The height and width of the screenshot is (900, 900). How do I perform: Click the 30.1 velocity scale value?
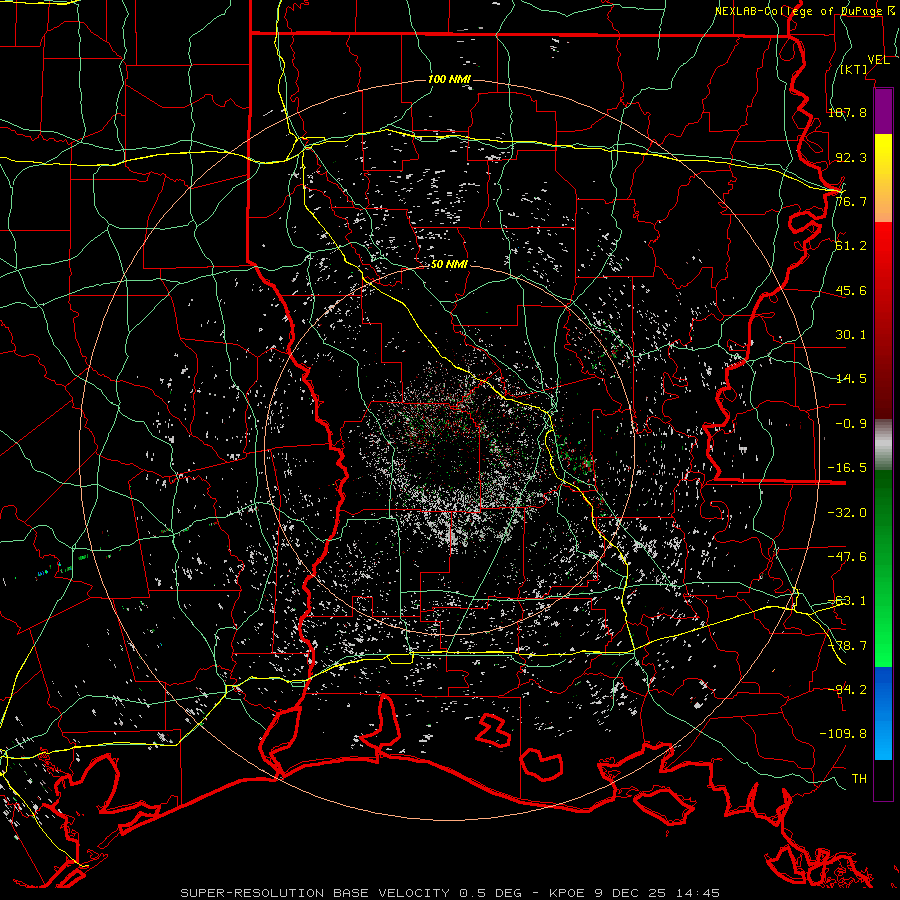(x=851, y=335)
